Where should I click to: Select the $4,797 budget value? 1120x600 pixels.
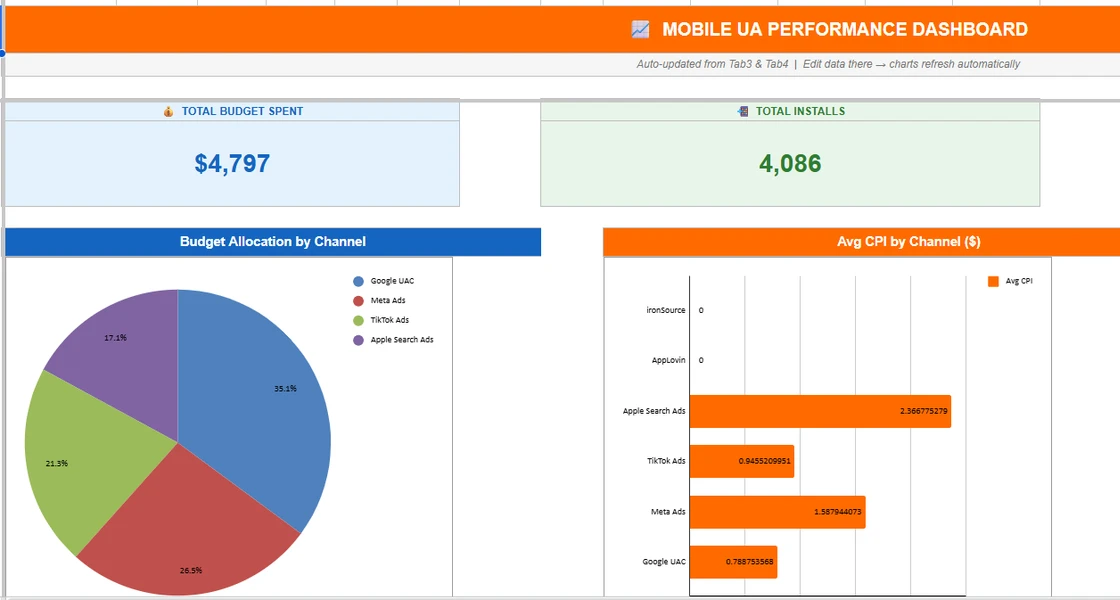point(232,164)
